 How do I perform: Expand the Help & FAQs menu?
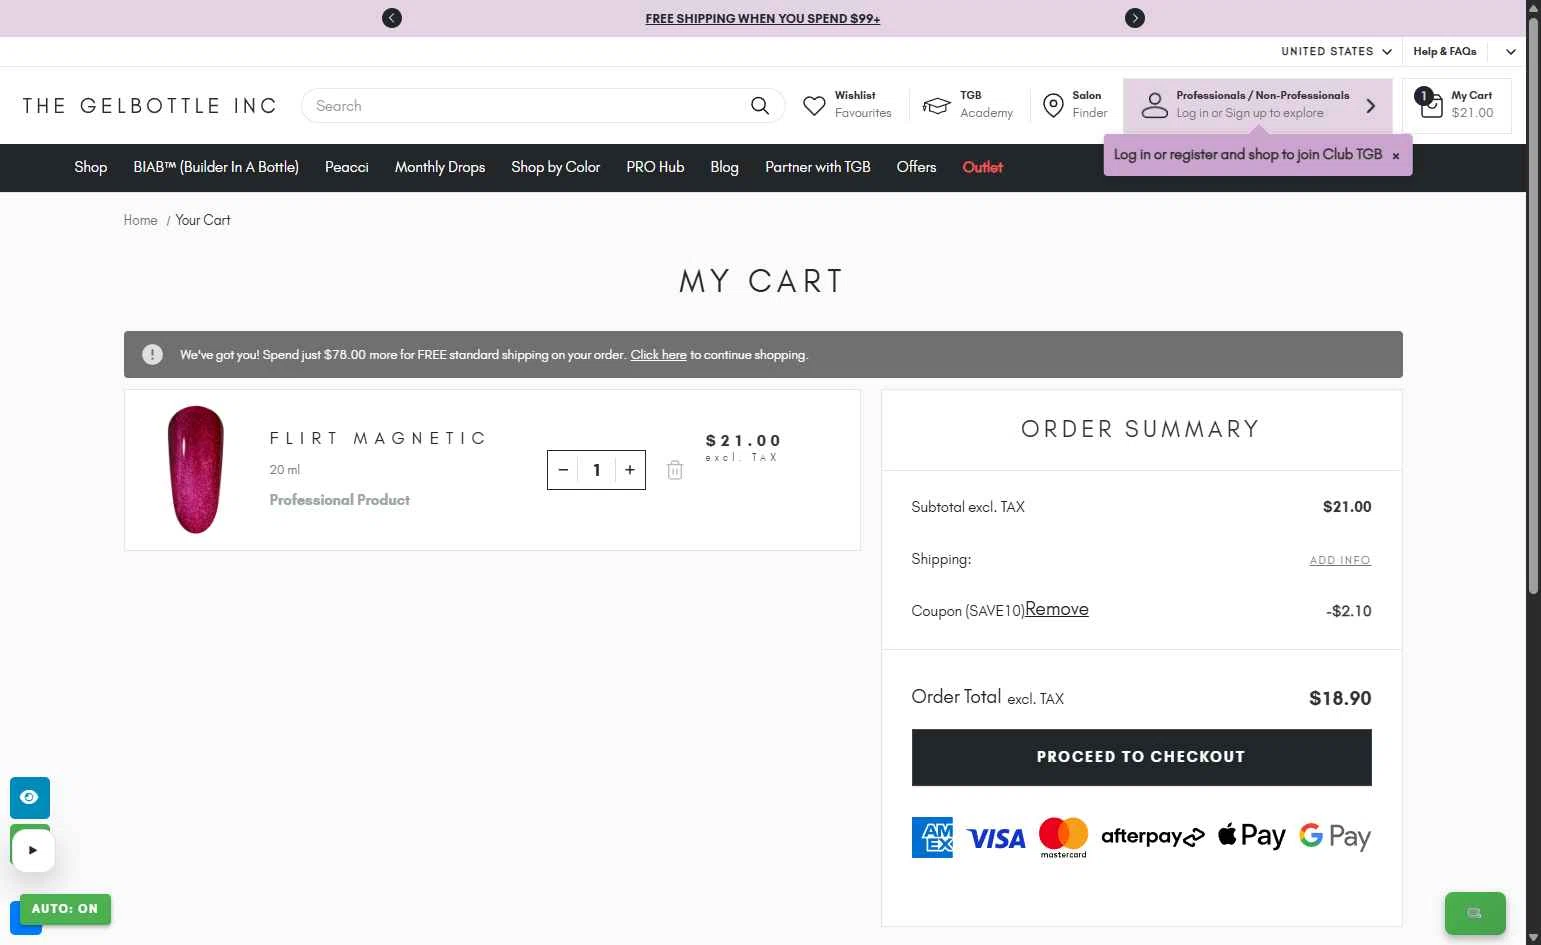(1444, 51)
